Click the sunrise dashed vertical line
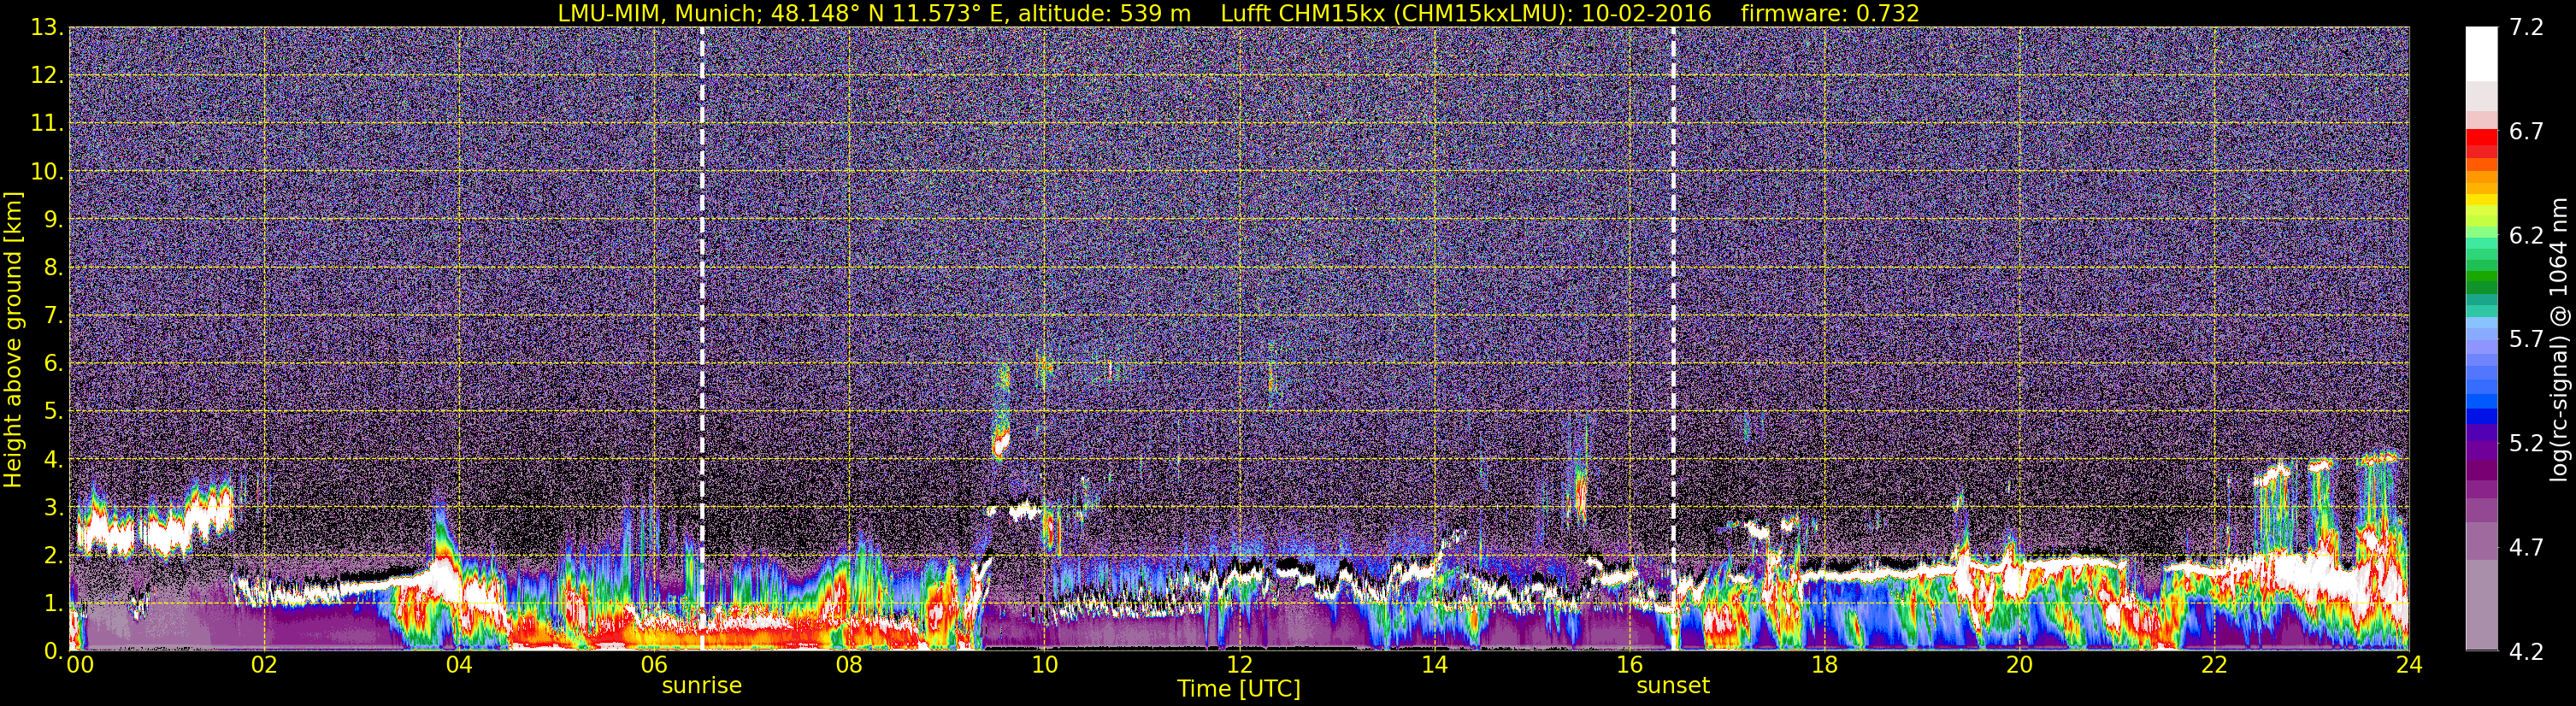 [702, 338]
